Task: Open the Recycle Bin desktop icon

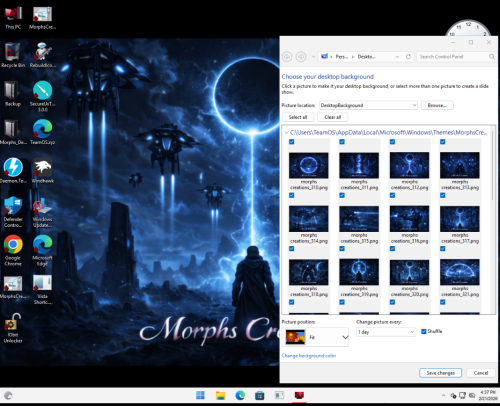Action: [x=13, y=55]
